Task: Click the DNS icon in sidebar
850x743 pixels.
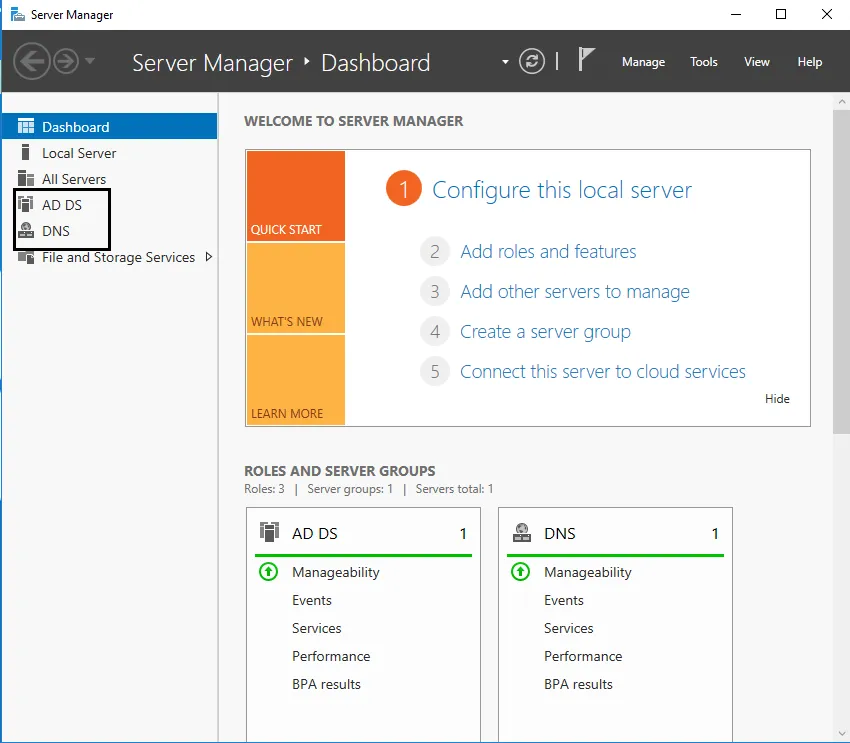Action: click(x=25, y=230)
